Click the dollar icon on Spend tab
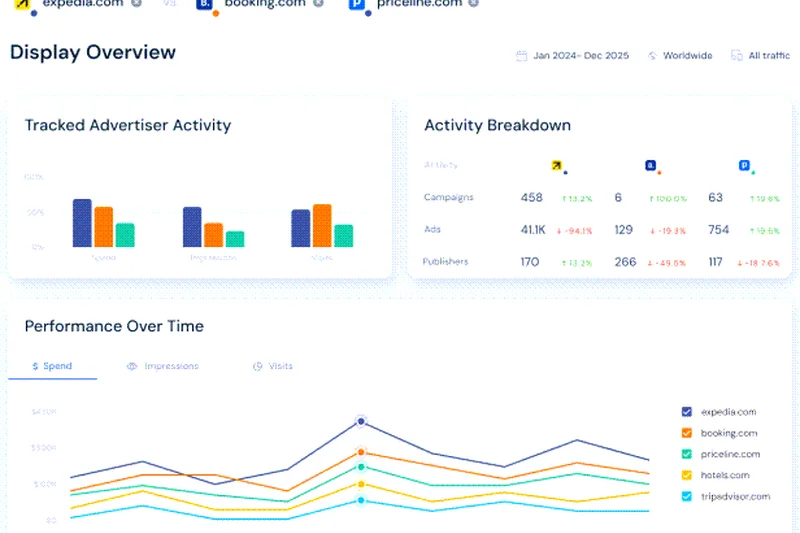Viewport: 800px width, 533px height. click(x=35, y=366)
